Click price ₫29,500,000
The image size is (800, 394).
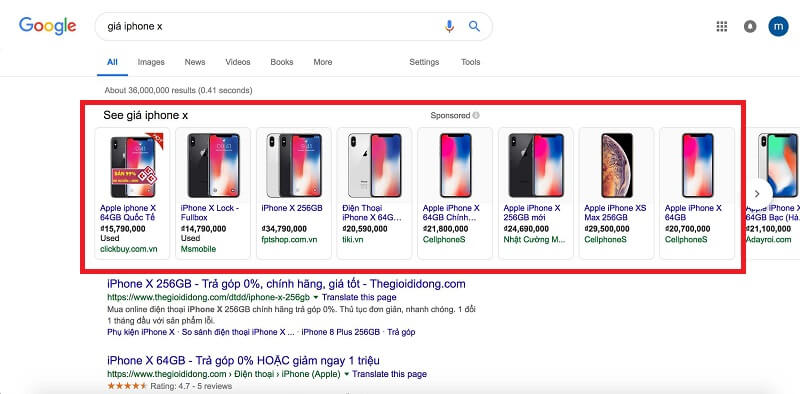(607, 229)
